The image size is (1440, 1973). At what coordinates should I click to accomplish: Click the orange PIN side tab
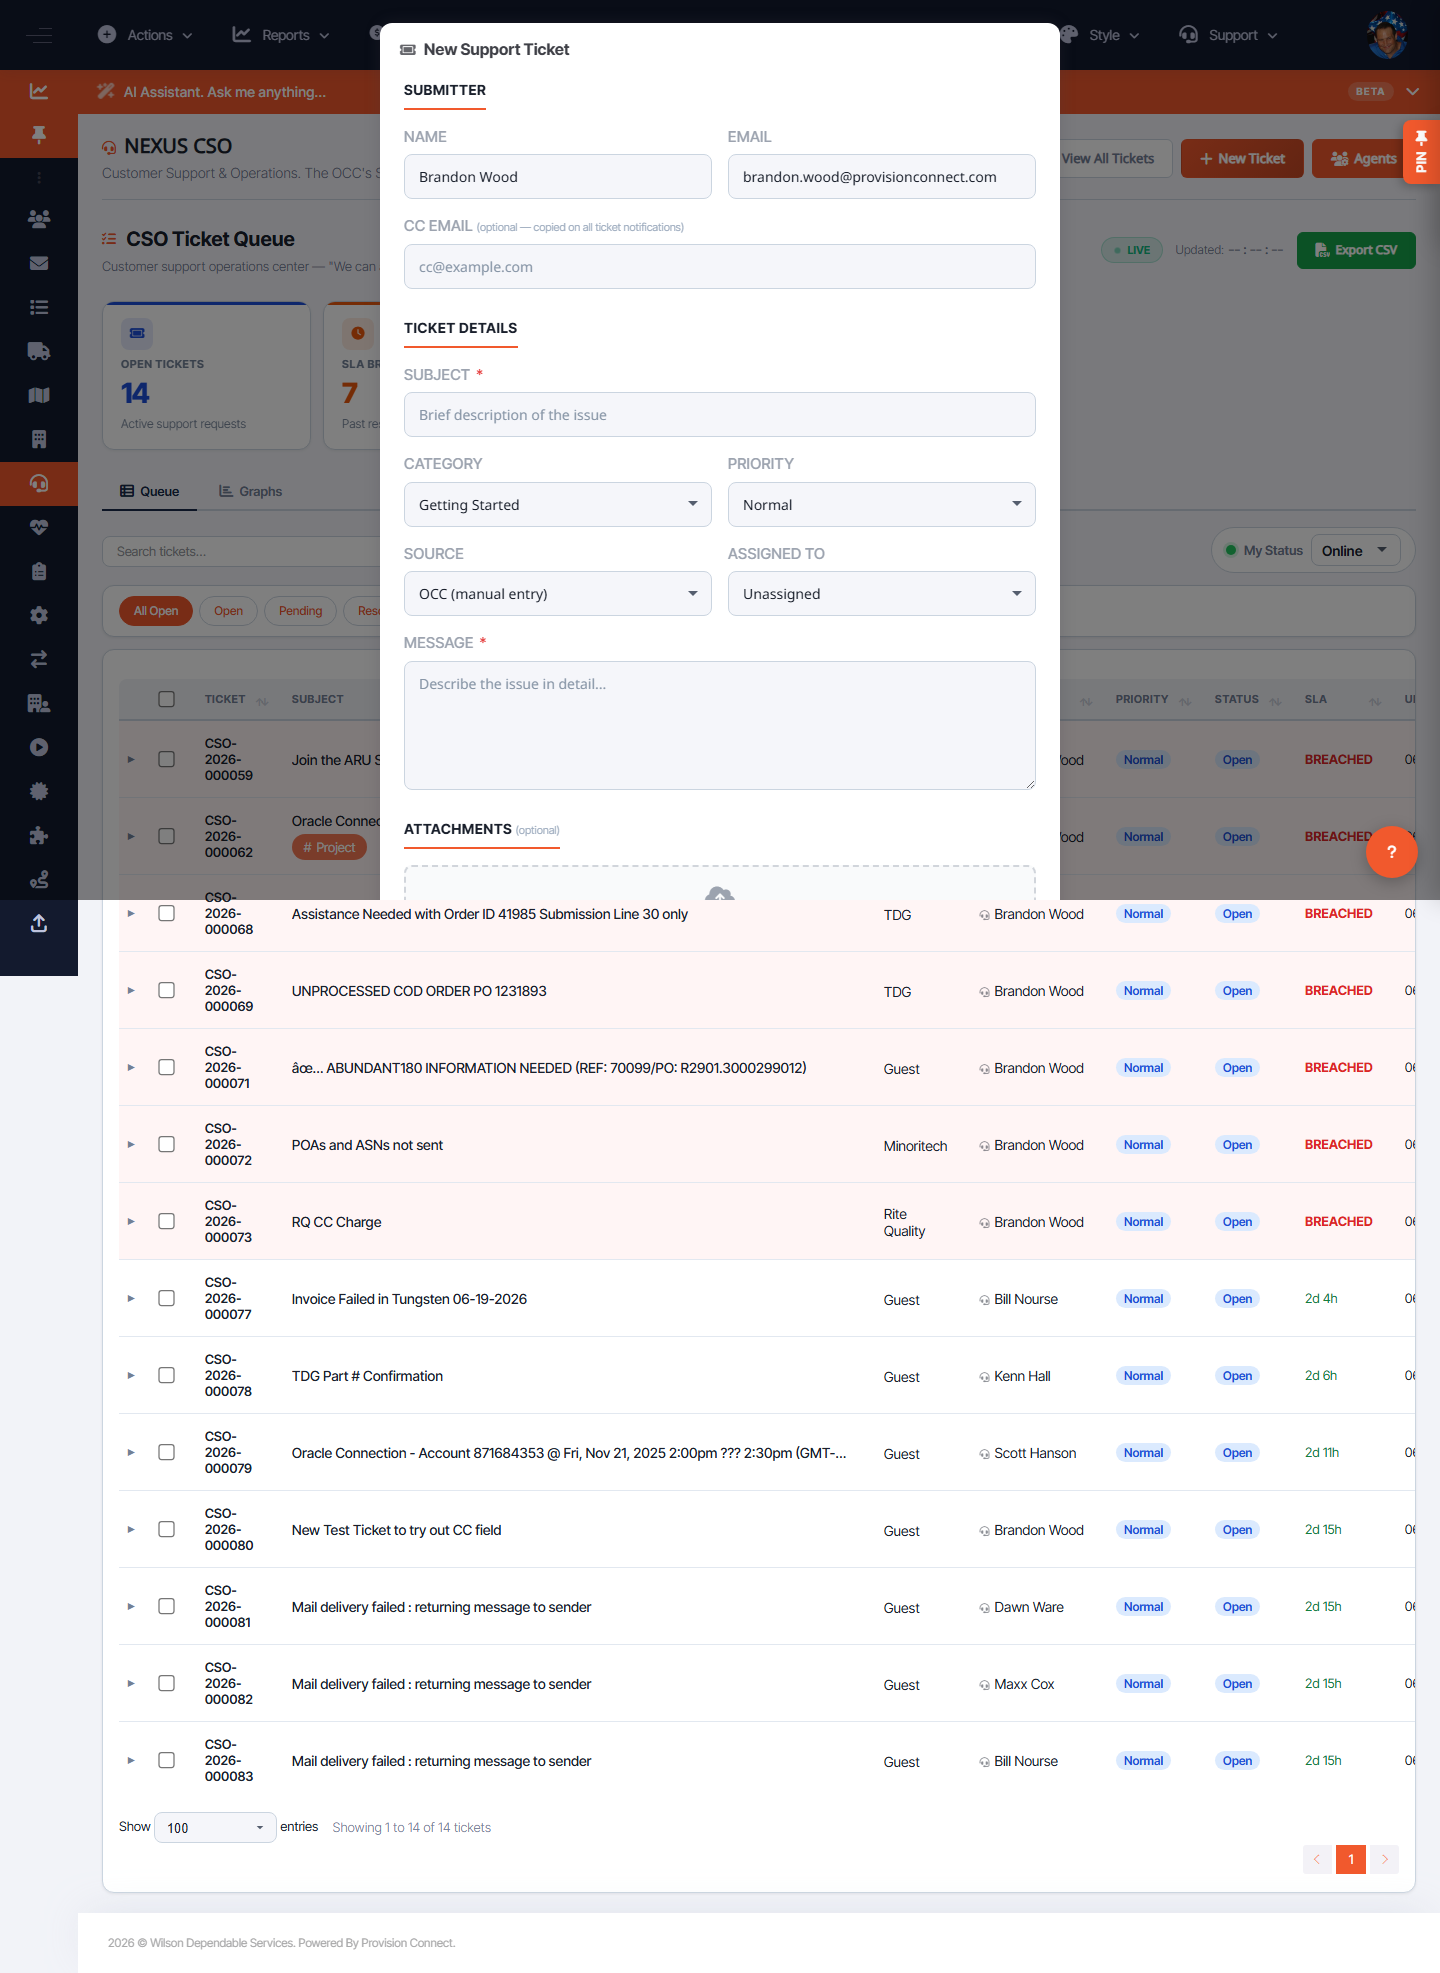tap(1421, 152)
